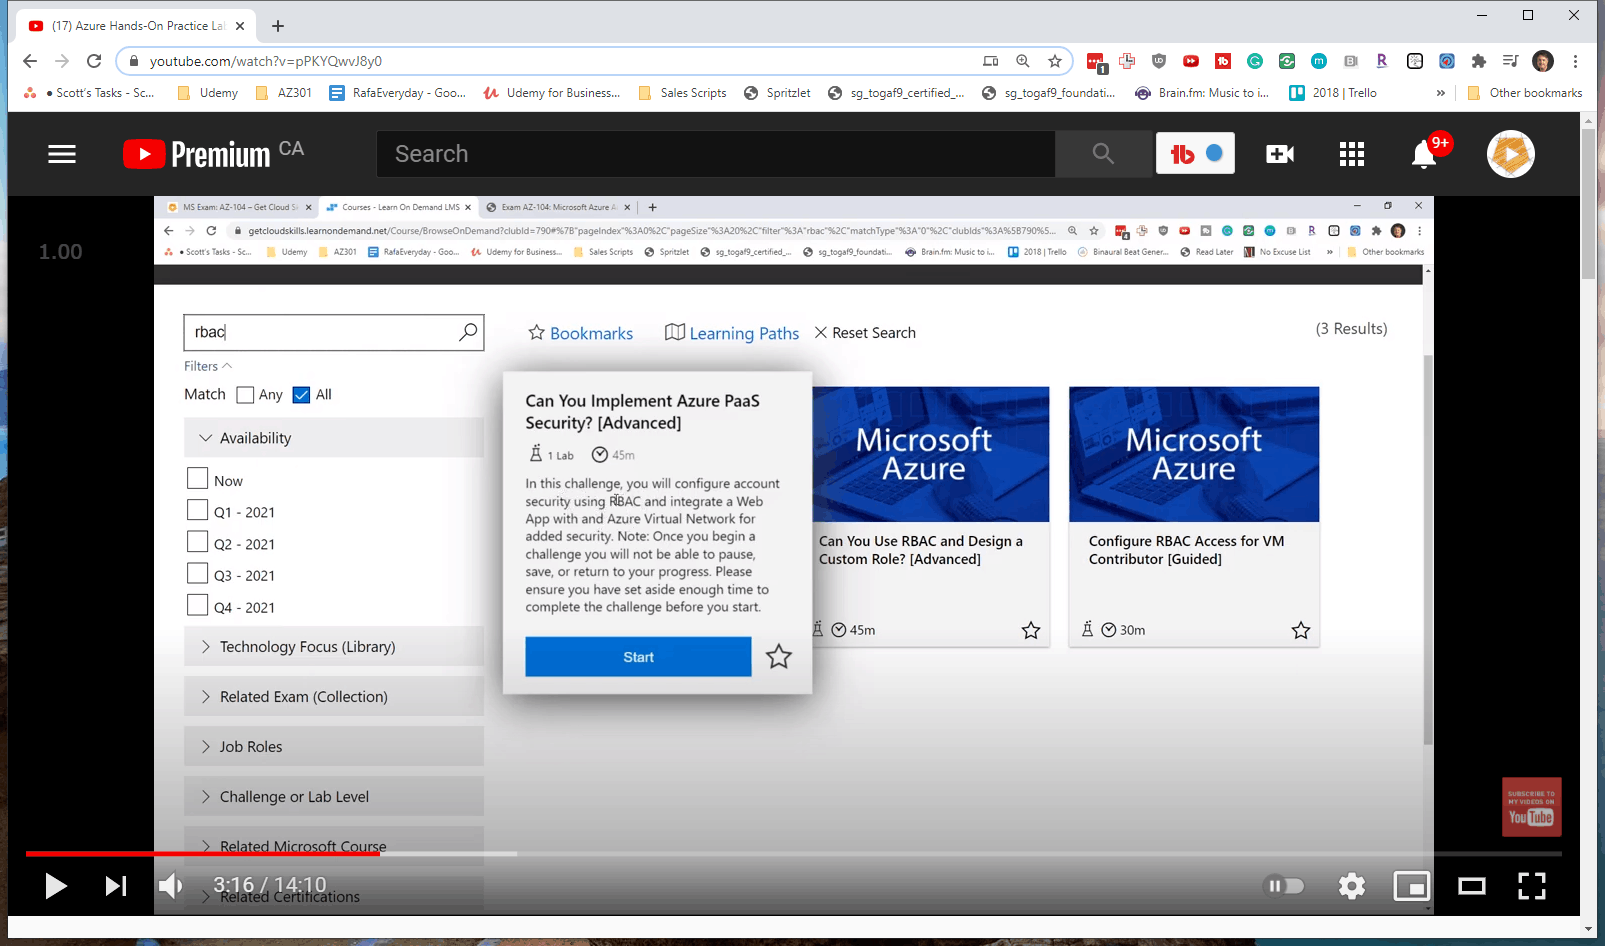Viewport: 1605px width, 946px height.
Task: Open the Sales Scripts bookmark folder
Action: [x=682, y=93]
